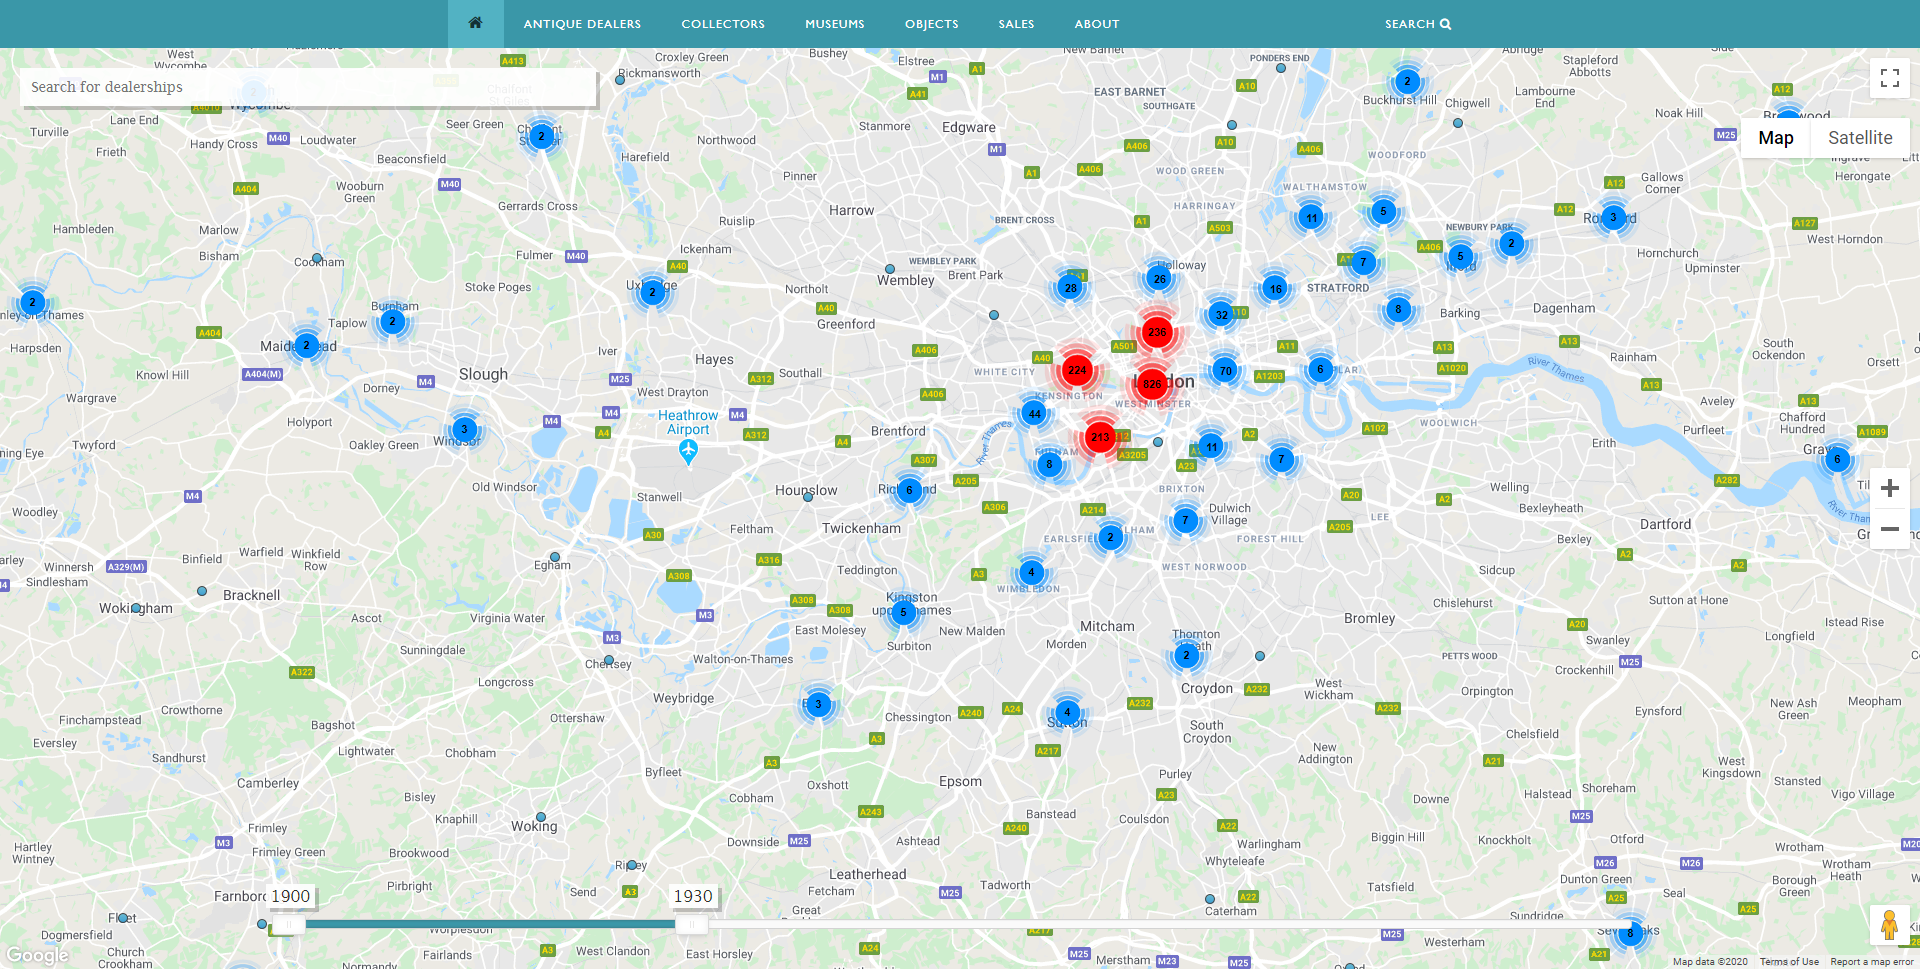Image resolution: width=1920 pixels, height=969 pixels.
Task: Toggle fullscreen map view
Action: tap(1889, 78)
